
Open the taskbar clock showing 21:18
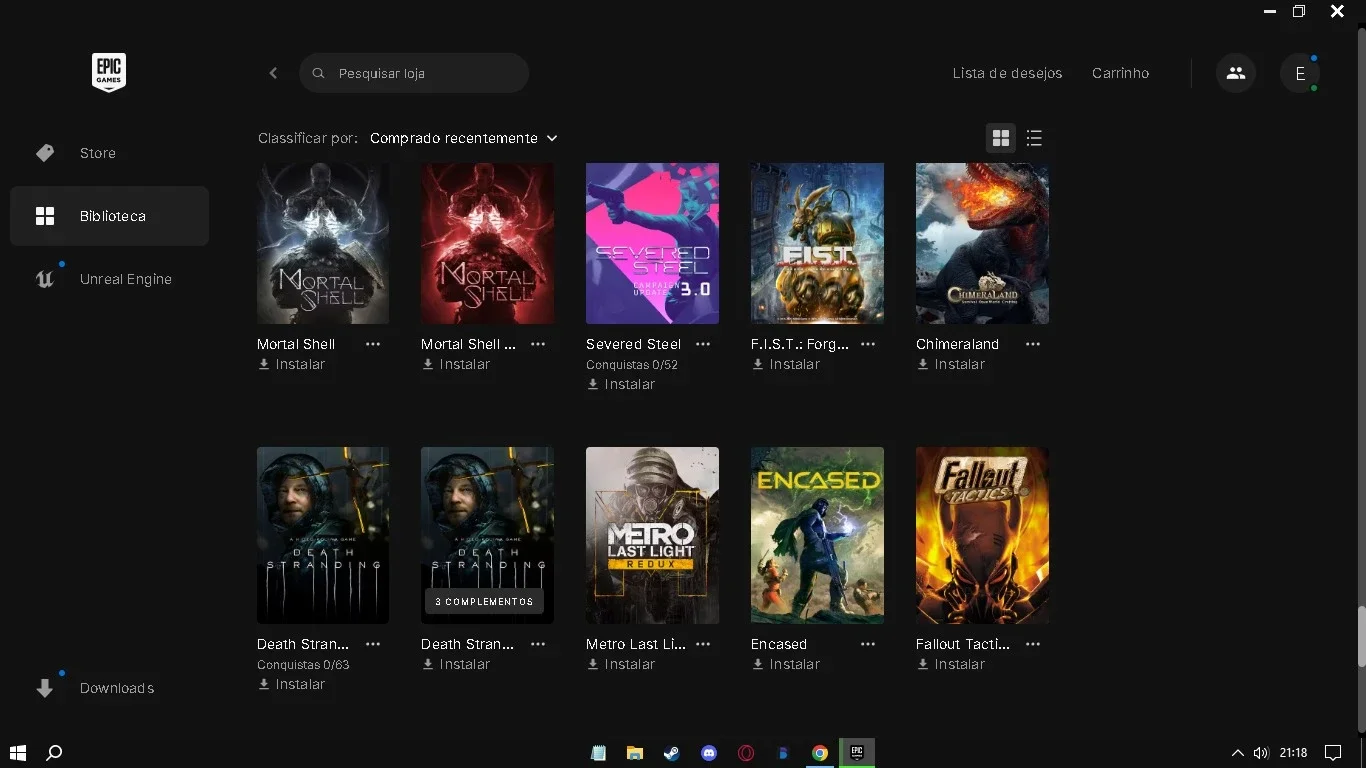(x=1293, y=753)
